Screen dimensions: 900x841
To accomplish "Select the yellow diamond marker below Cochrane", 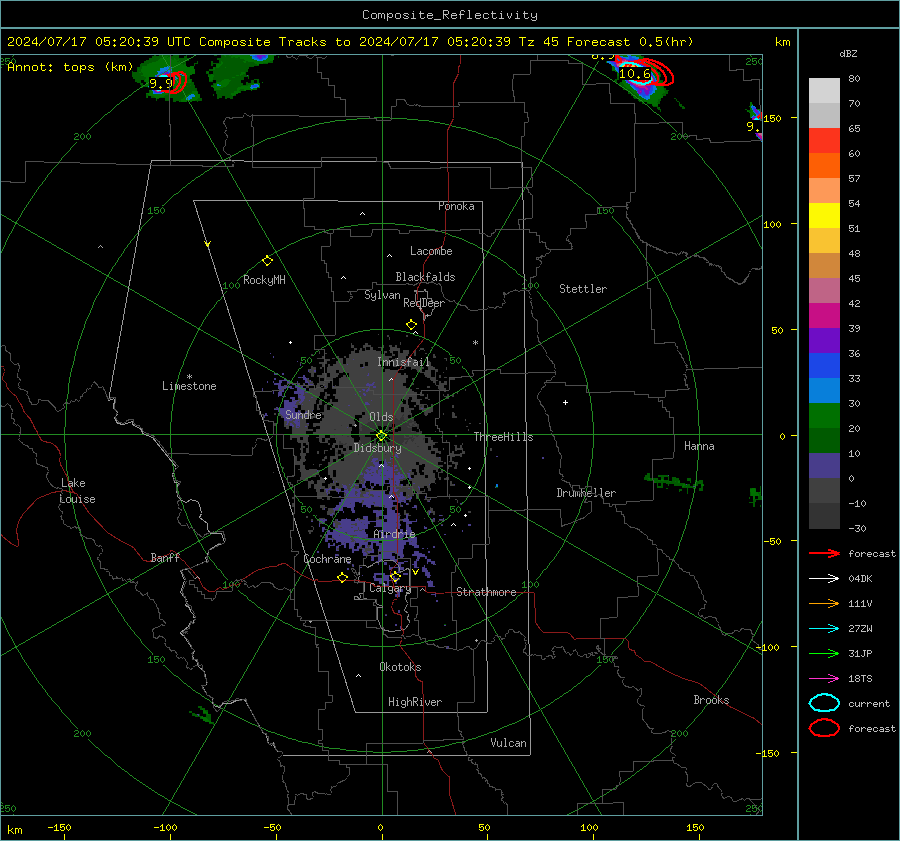I will tap(343, 577).
